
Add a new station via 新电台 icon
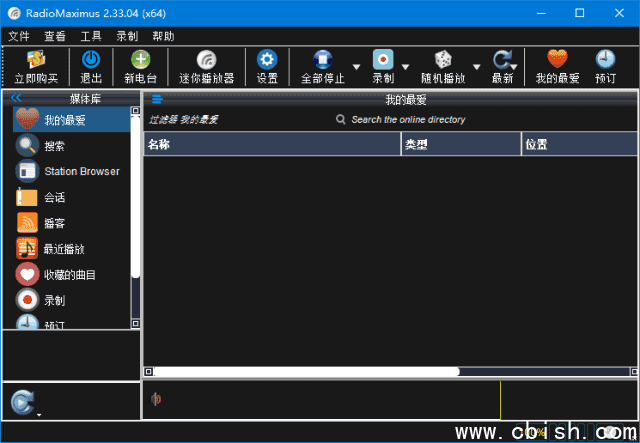click(140, 60)
